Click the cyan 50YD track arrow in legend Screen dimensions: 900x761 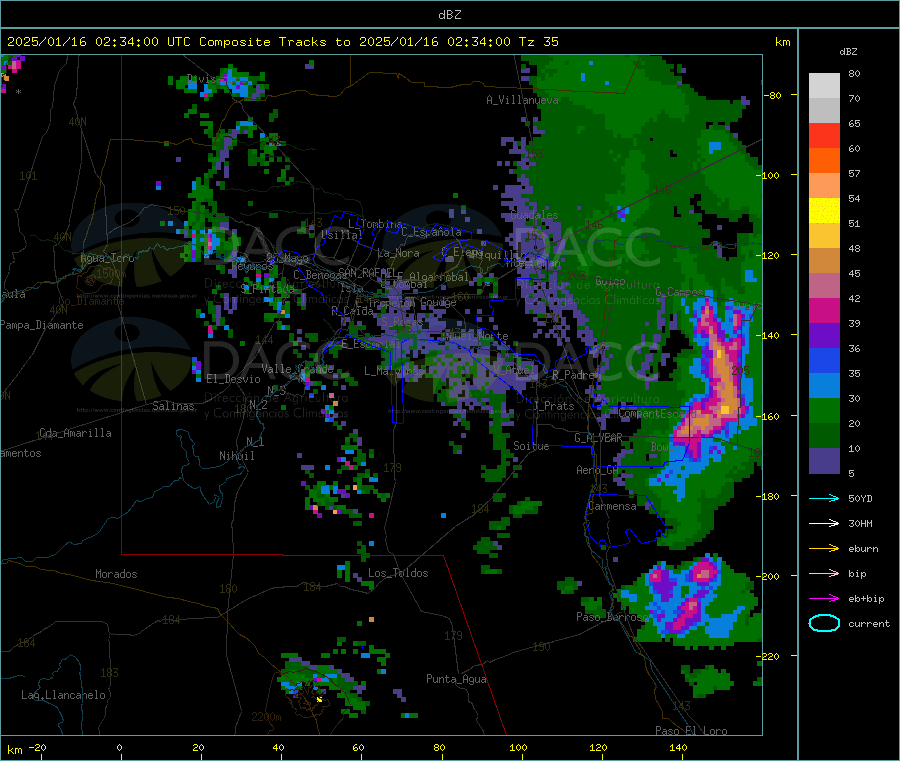824,498
